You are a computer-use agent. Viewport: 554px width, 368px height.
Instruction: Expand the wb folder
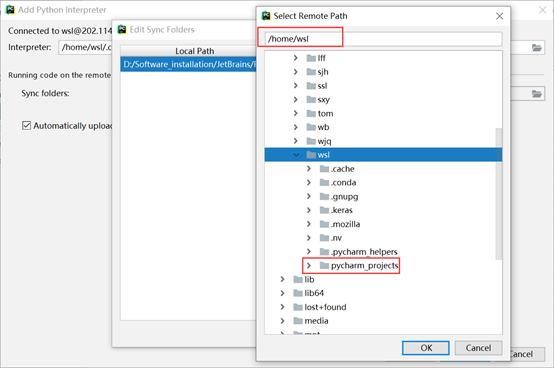pyautogui.click(x=296, y=127)
